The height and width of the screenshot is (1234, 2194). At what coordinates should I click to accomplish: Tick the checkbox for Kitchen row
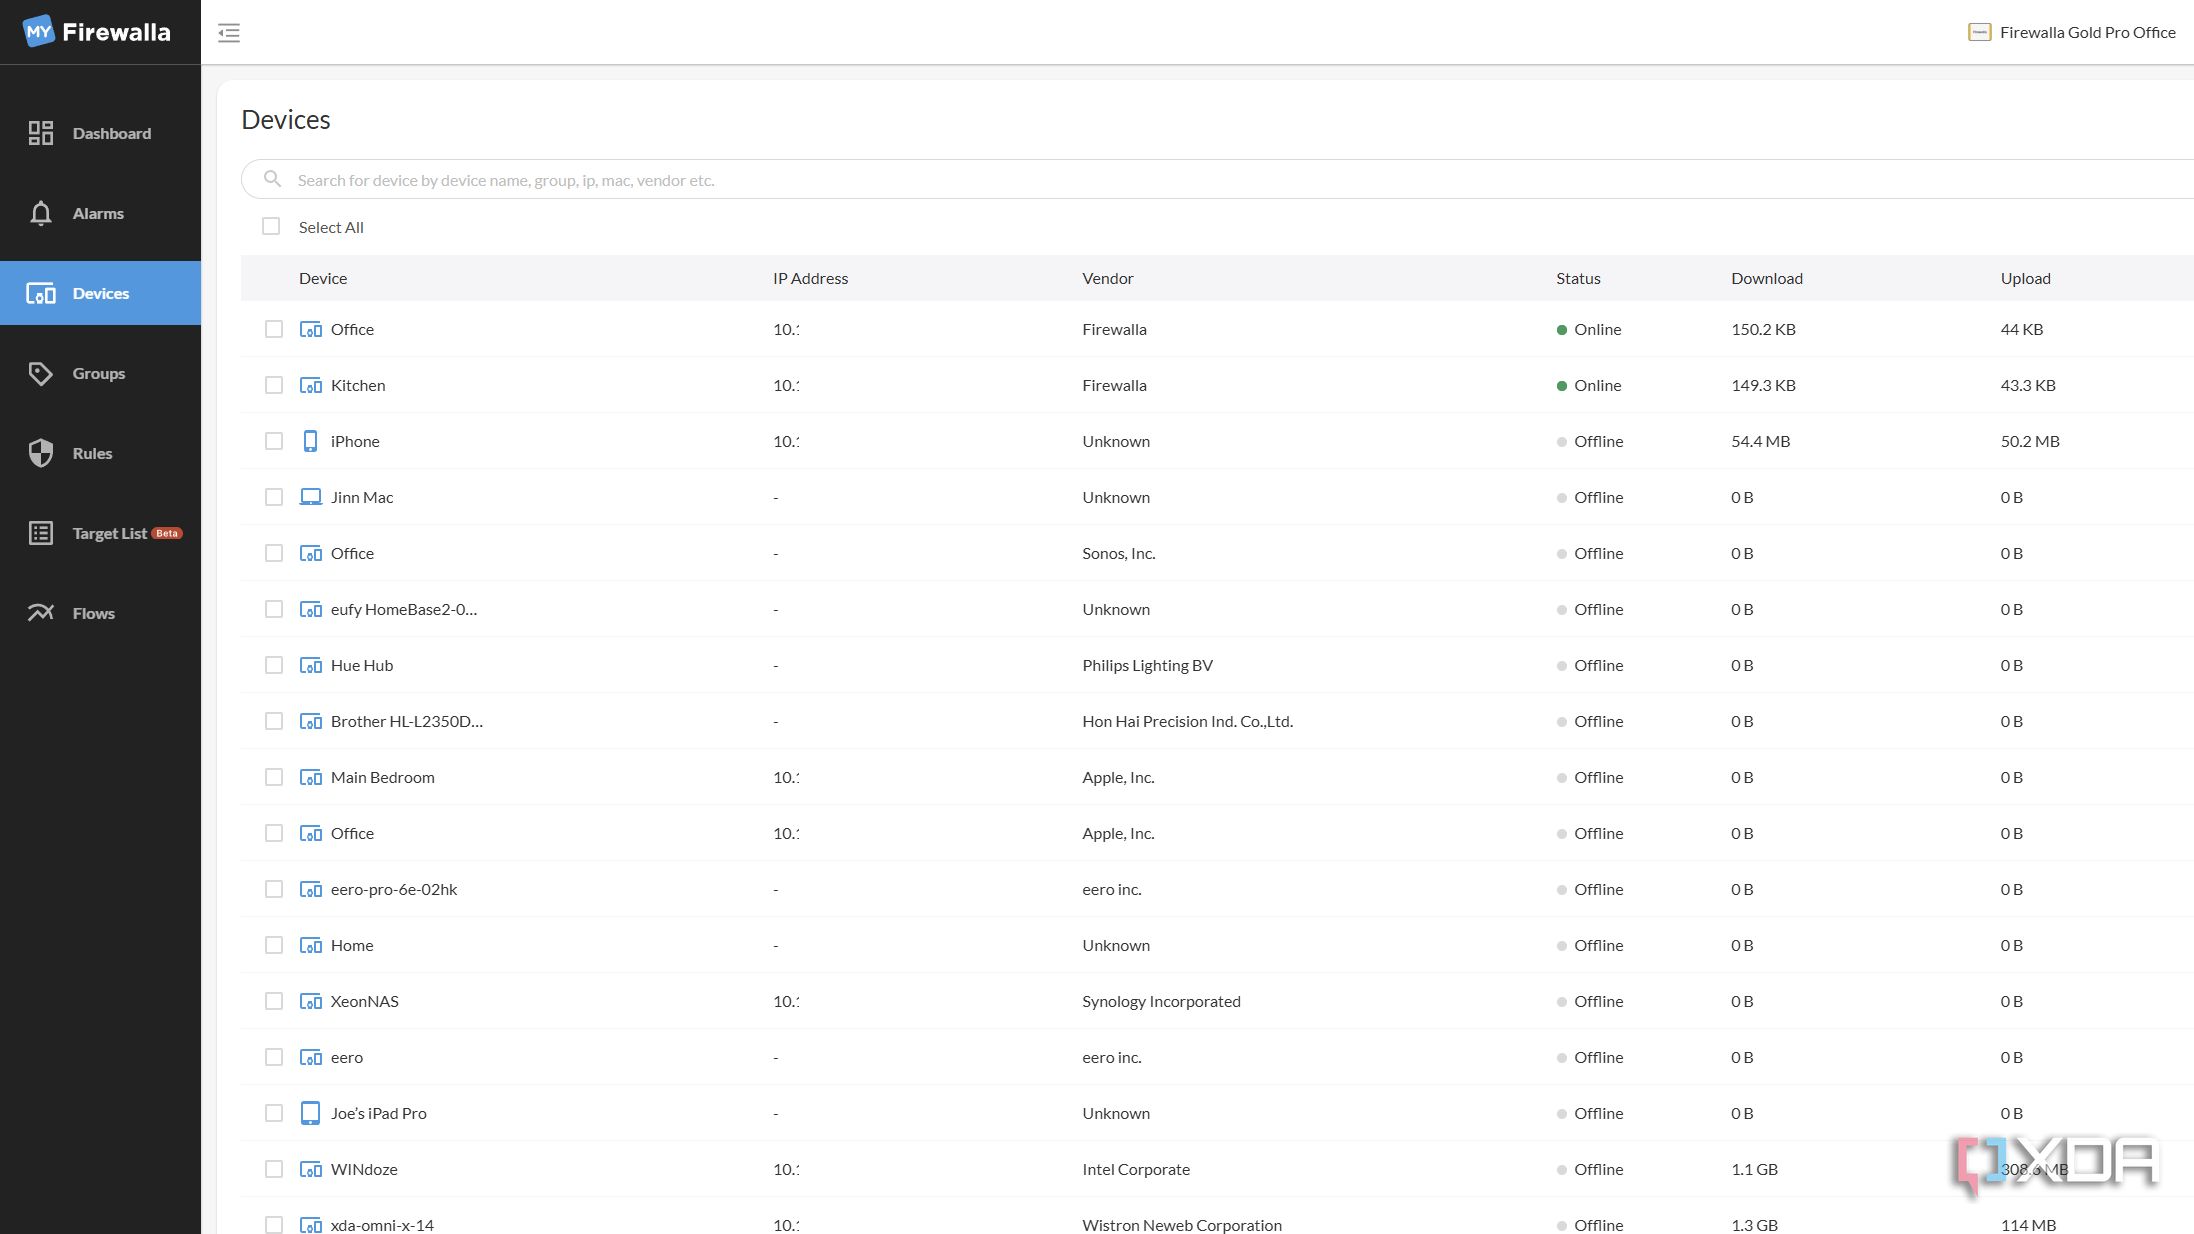(x=274, y=385)
